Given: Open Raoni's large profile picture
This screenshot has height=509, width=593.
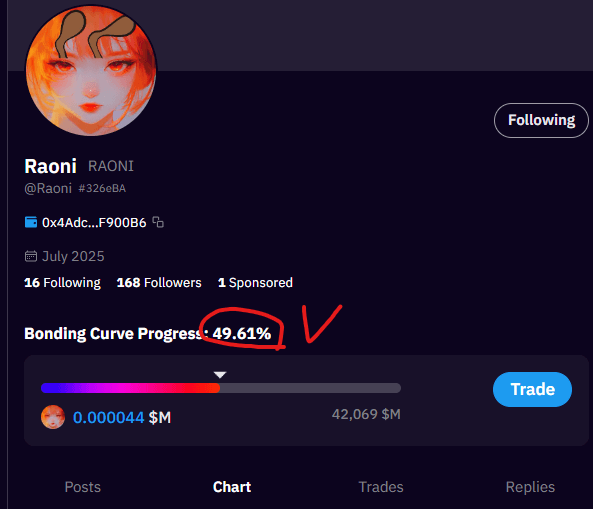Looking at the screenshot, I should (91, 70).
